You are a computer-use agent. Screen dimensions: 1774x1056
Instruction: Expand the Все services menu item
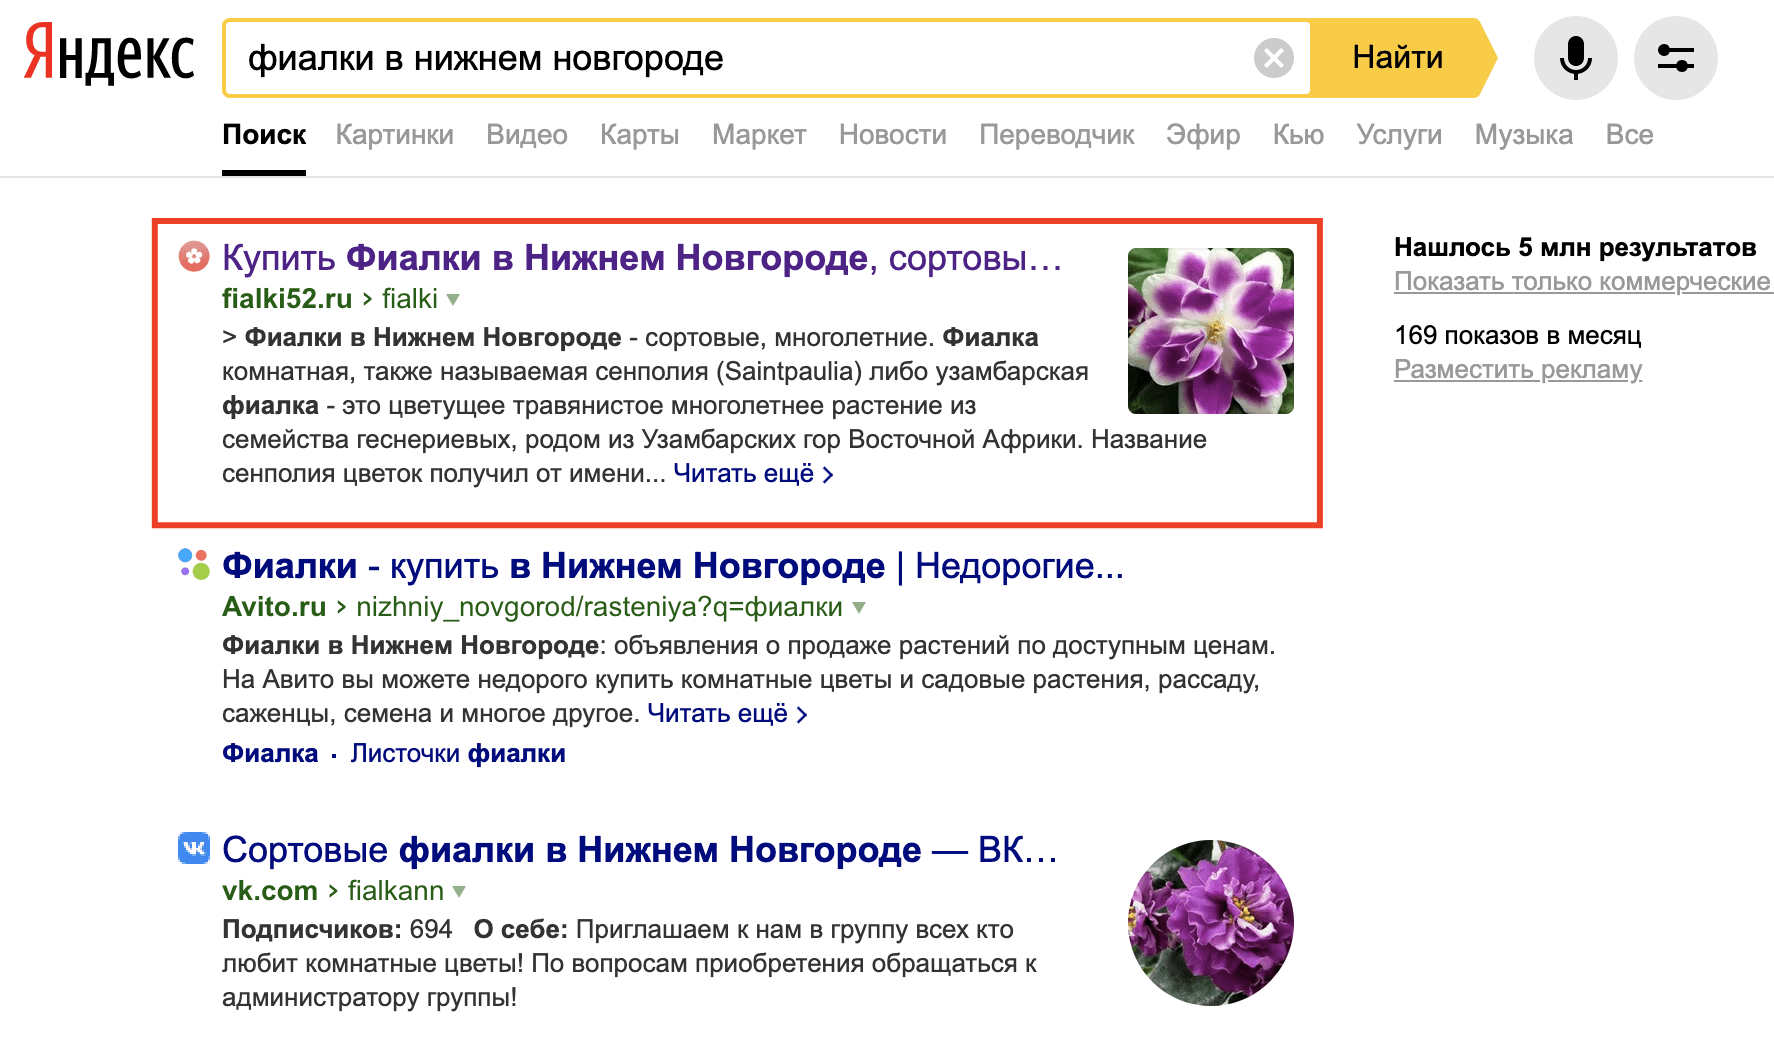click(x=1629, y=134)
